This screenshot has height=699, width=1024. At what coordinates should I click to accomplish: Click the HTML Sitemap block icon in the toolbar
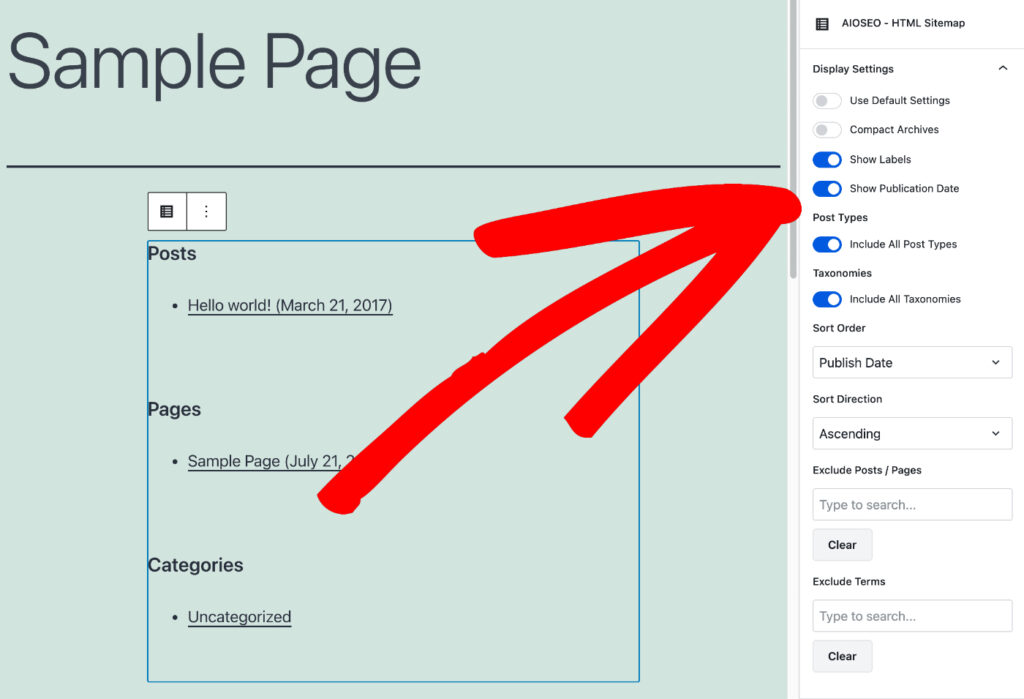pyautogui.click(x=166, y=211)
